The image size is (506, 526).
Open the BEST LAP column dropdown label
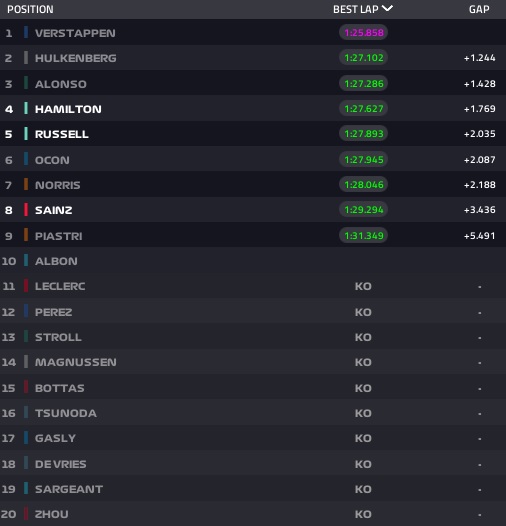(x=356, y=9)
